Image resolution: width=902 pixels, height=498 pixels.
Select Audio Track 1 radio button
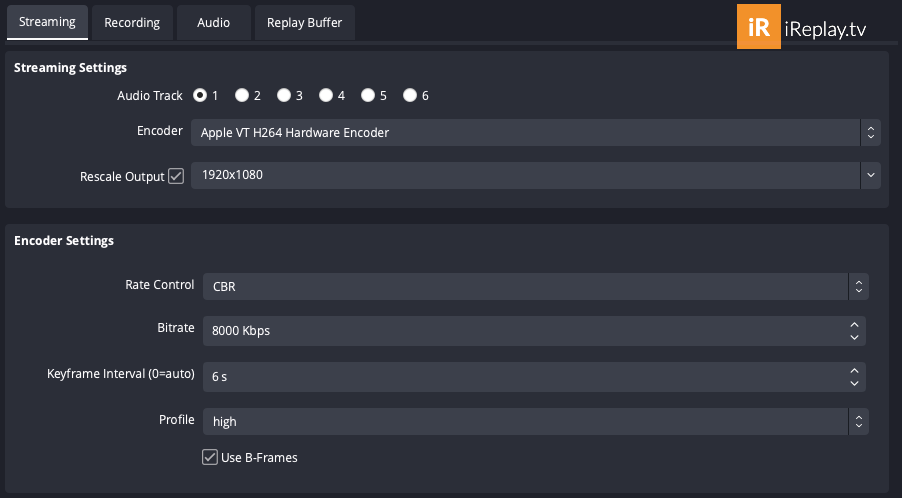[200, 95]
